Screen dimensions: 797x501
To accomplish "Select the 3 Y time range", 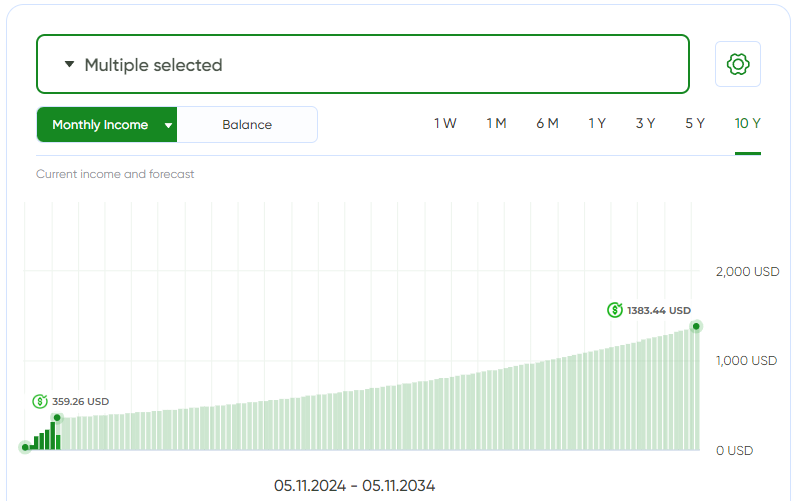I will coord(645,123).
